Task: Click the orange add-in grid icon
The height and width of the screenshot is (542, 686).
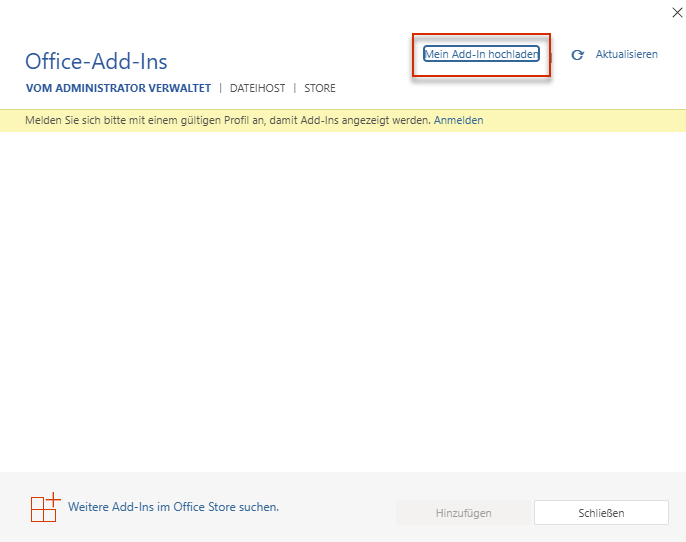Action: tap(46, 507)
